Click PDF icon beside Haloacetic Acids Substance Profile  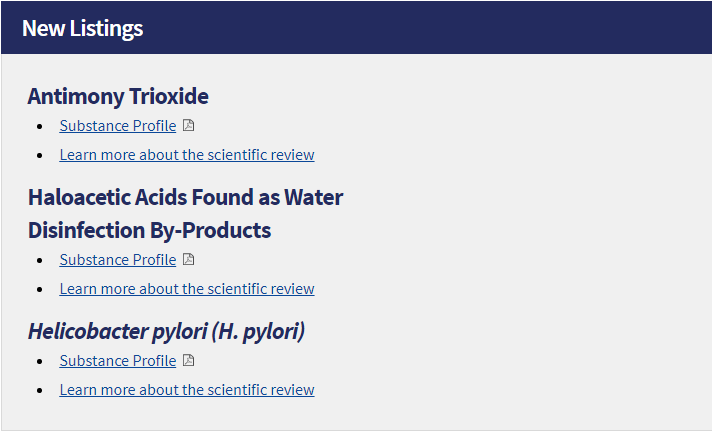(x=189, y=260)
